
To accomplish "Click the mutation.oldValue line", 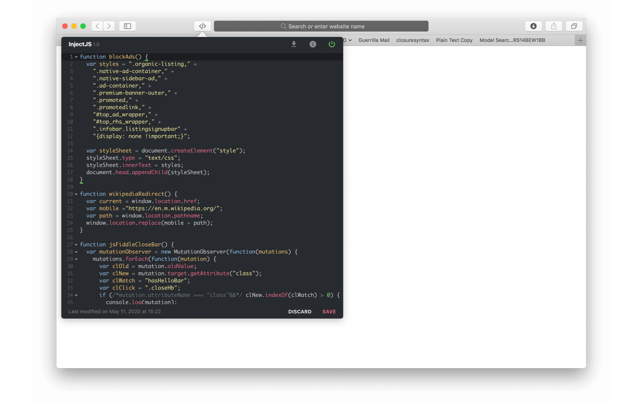I will [x=148, y=266].
